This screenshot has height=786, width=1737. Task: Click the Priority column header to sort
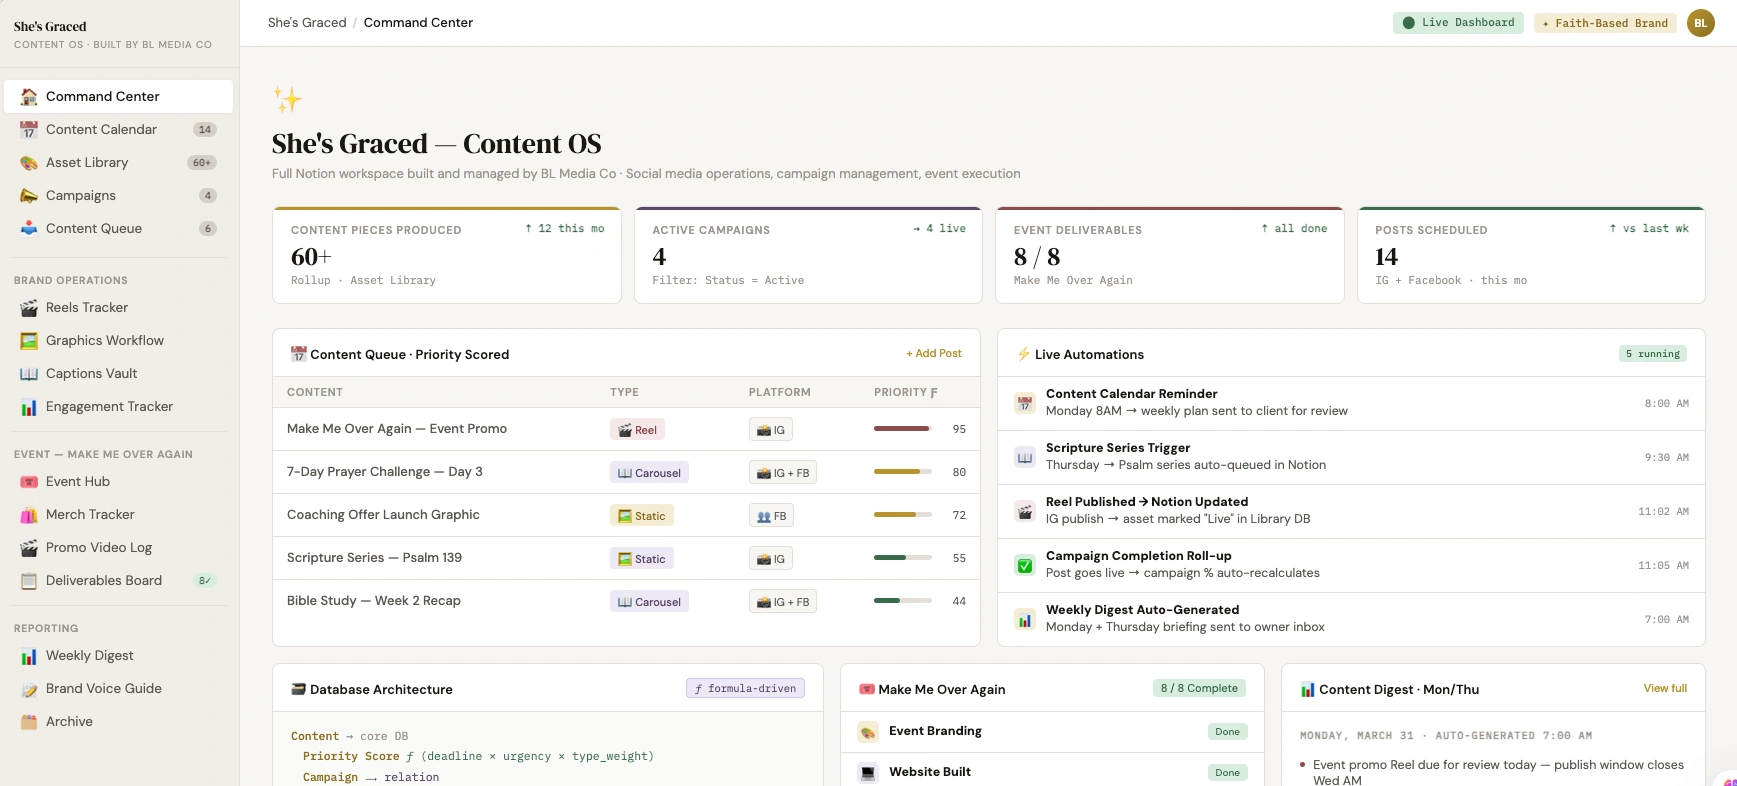905,393
